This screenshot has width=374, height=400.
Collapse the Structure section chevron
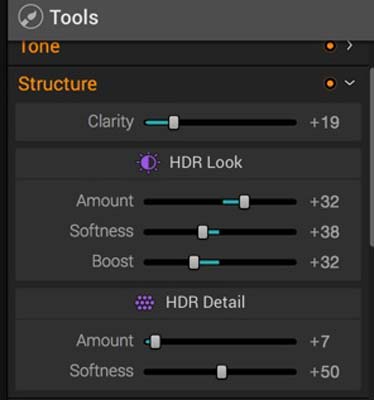tap(350, 83)
